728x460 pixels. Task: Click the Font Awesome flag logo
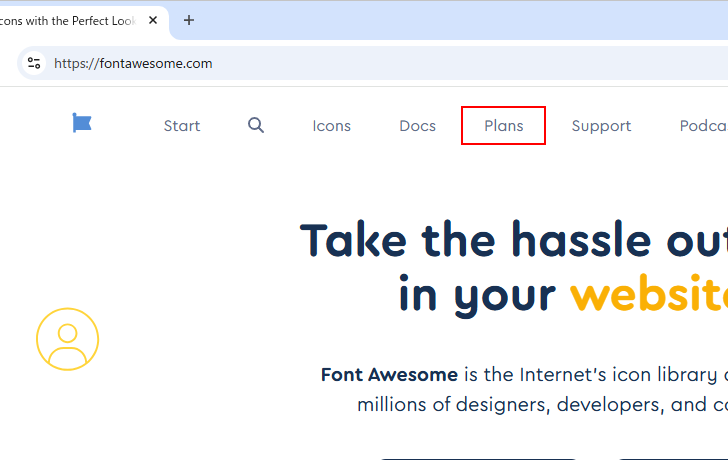tap(82, 123)
